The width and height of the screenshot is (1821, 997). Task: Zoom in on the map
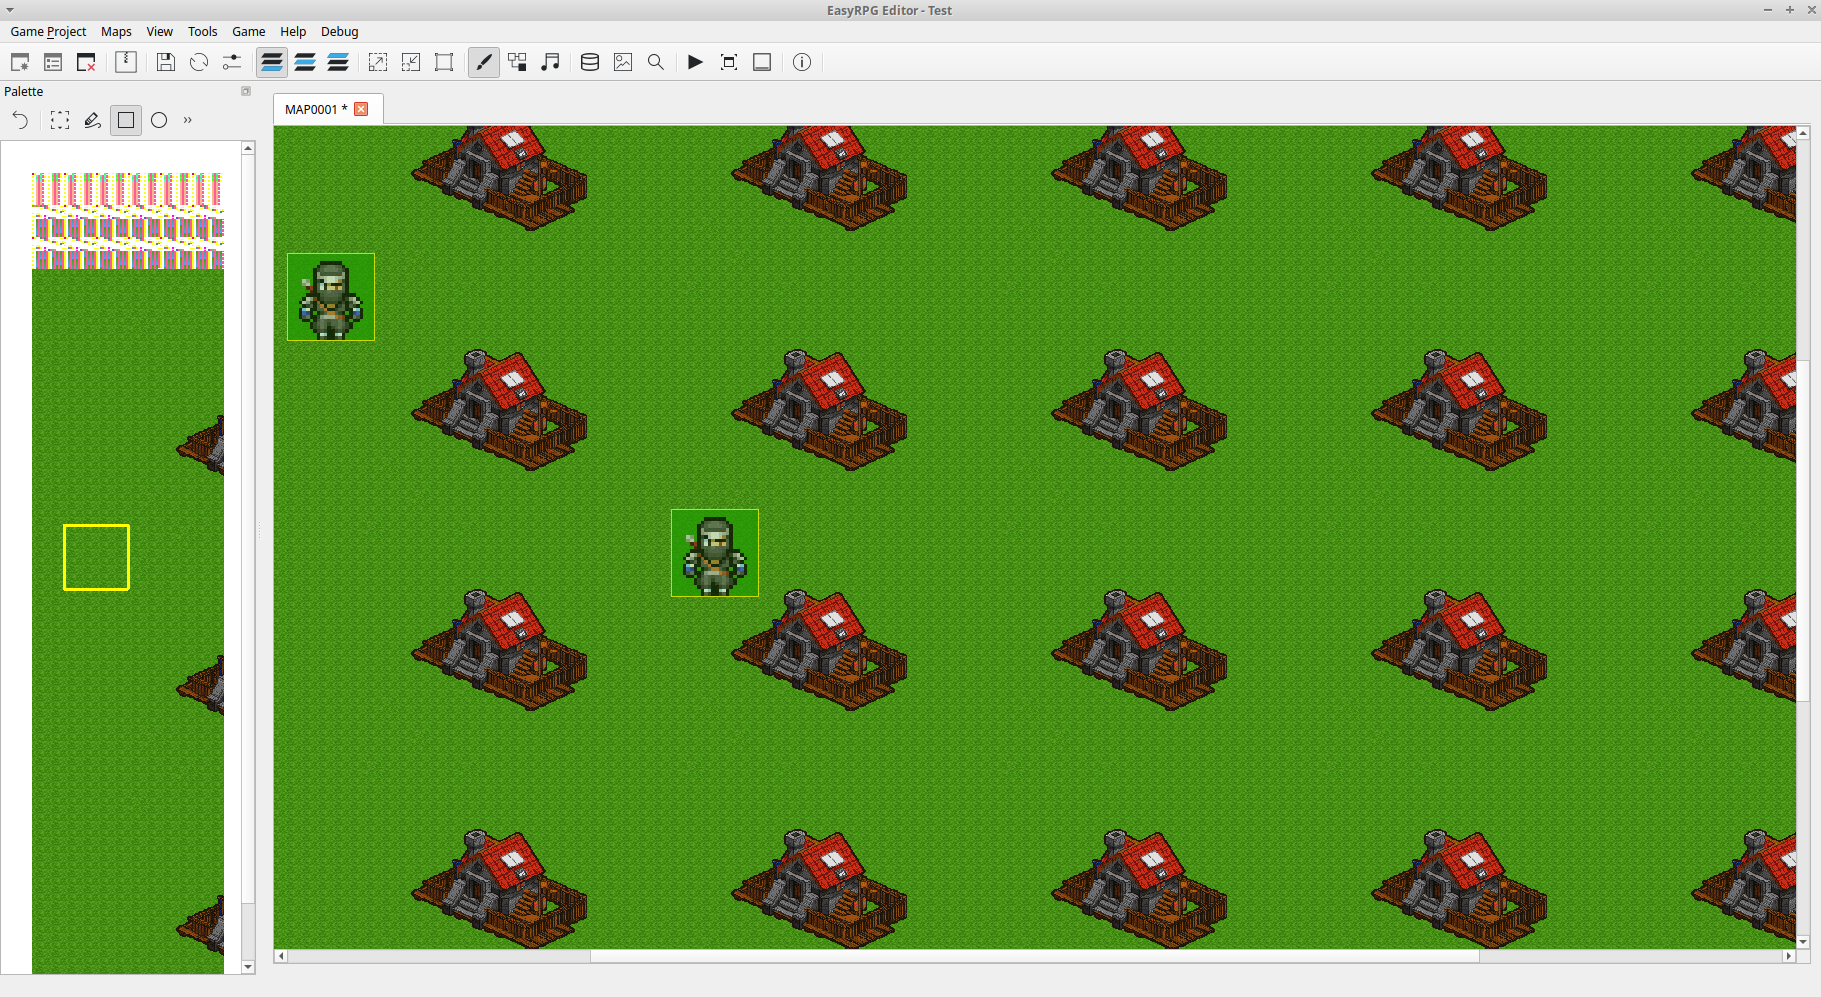[378, 62]
